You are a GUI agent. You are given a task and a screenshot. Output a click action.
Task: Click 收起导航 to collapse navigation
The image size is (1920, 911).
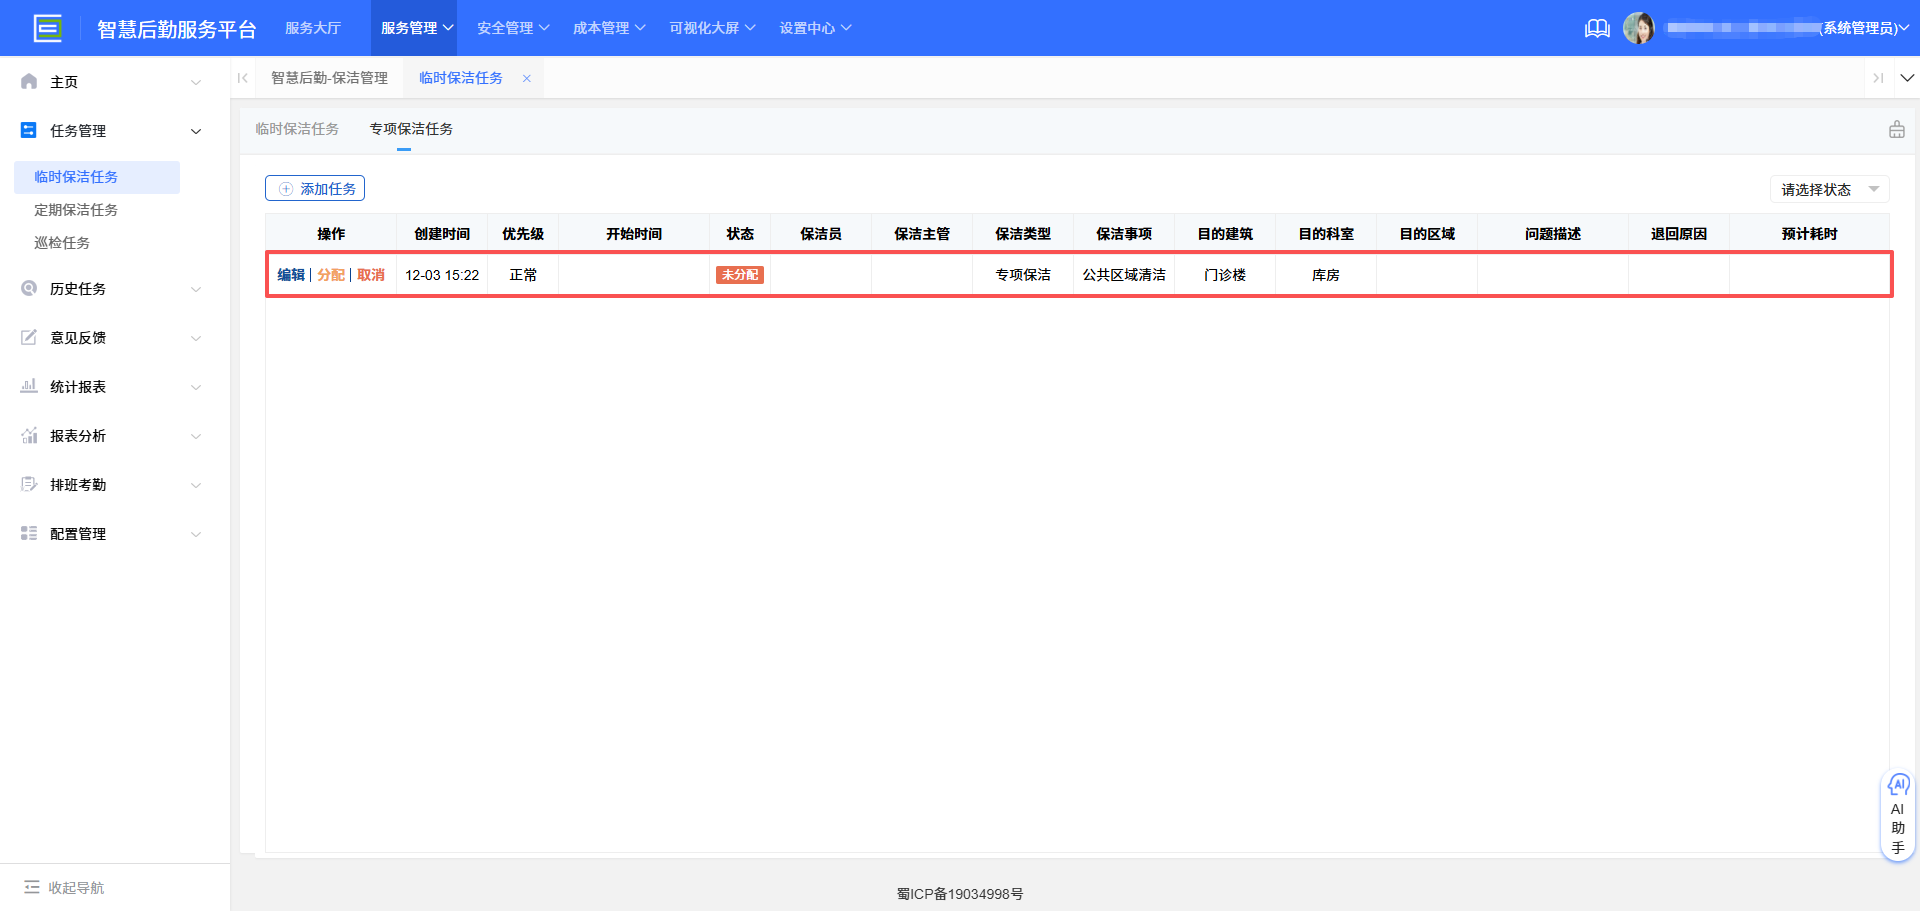pos(63,887)
